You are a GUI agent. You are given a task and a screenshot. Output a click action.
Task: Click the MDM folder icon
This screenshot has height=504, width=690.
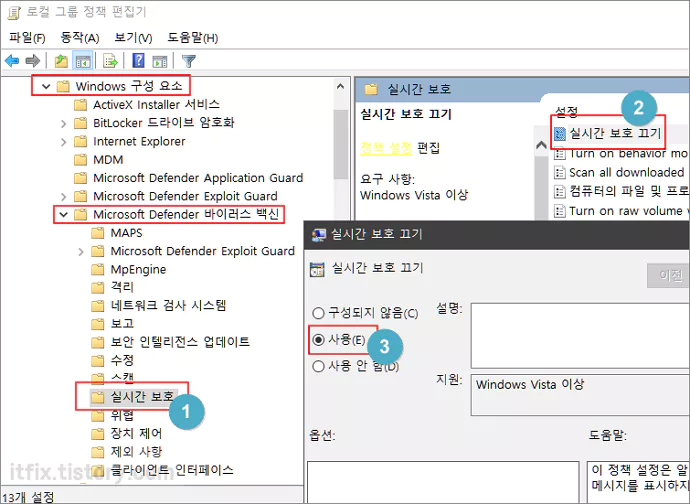click(x=80, y=160)
